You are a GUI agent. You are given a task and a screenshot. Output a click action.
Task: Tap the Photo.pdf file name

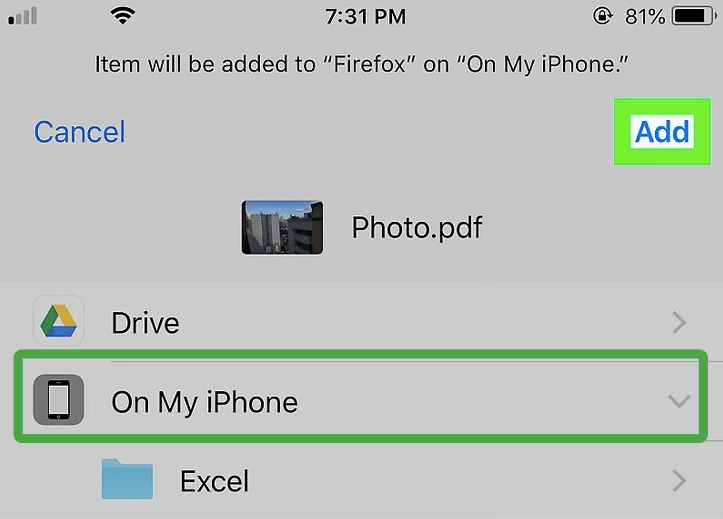click(417, 227)
